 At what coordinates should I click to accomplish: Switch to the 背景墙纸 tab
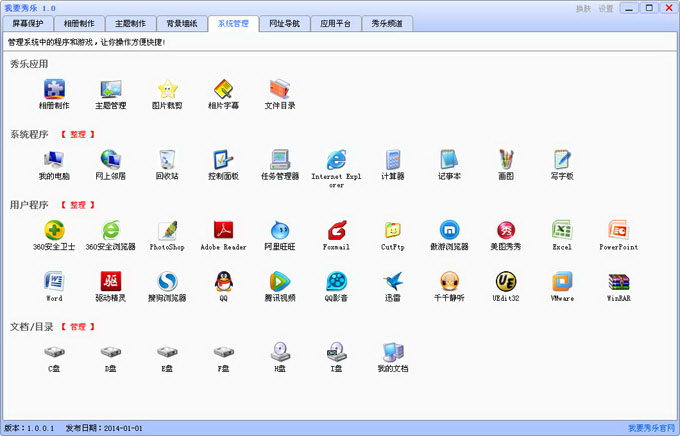click(x=182, y=24)
